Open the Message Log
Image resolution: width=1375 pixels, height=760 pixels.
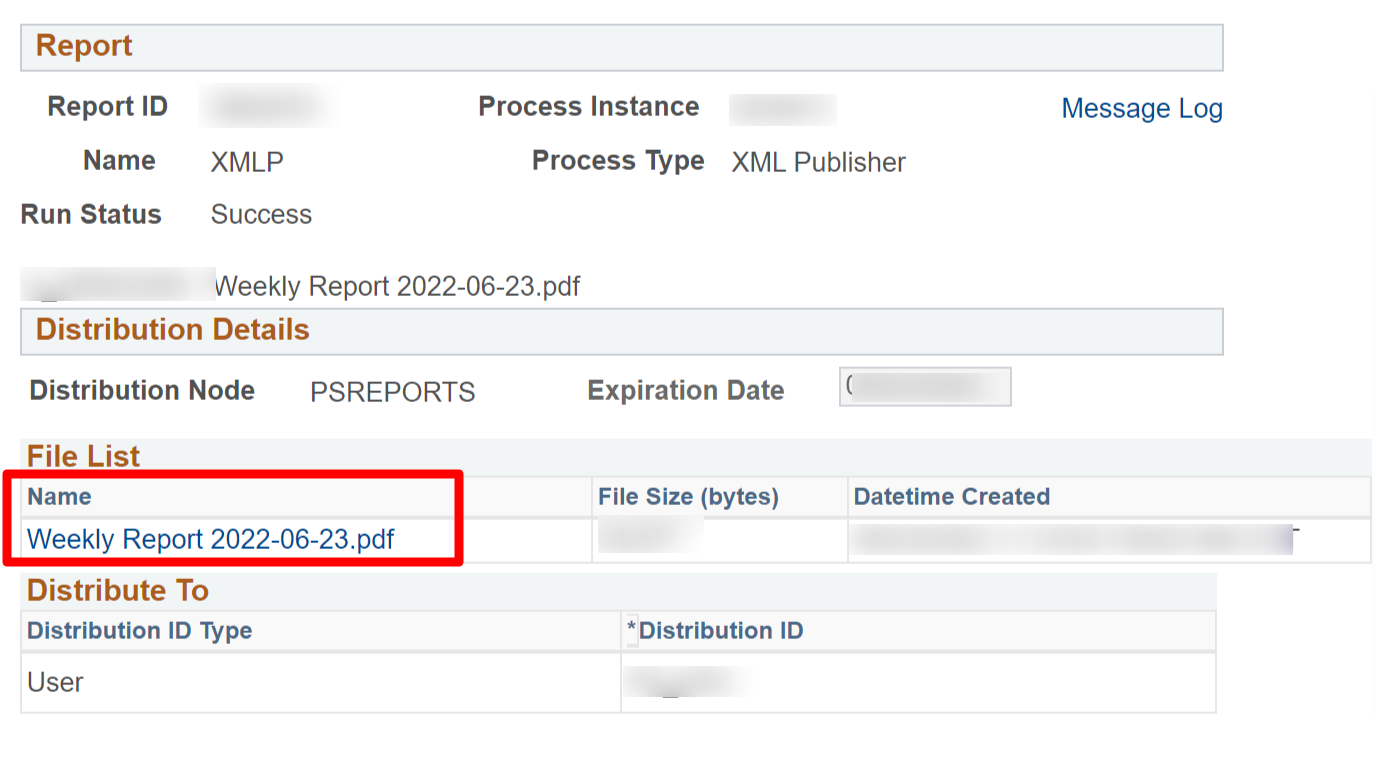1141,108
